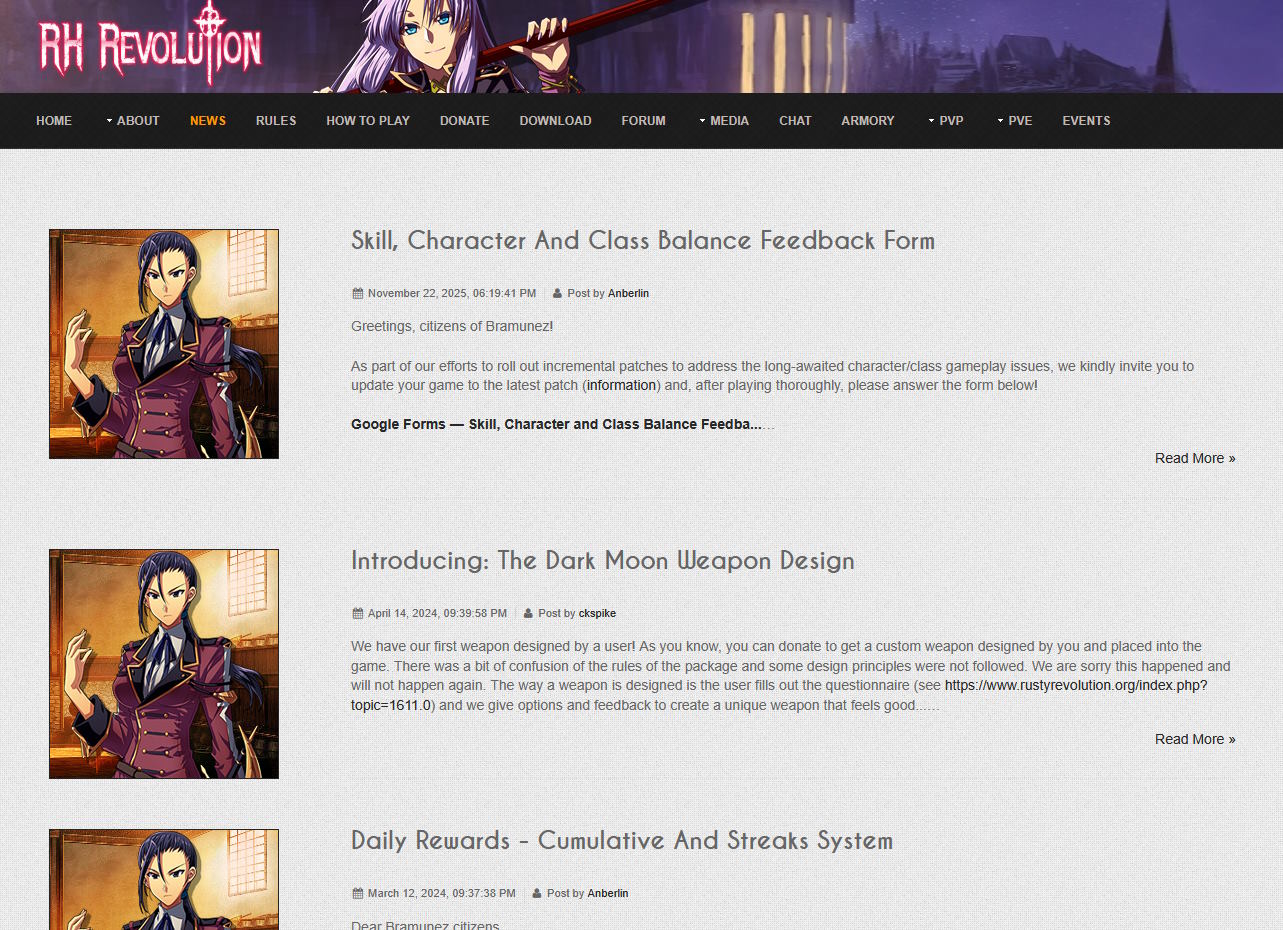Click user icon before Post by ckspike
The height and width of the screenshot is (930, 1283).
coord(528,614)
